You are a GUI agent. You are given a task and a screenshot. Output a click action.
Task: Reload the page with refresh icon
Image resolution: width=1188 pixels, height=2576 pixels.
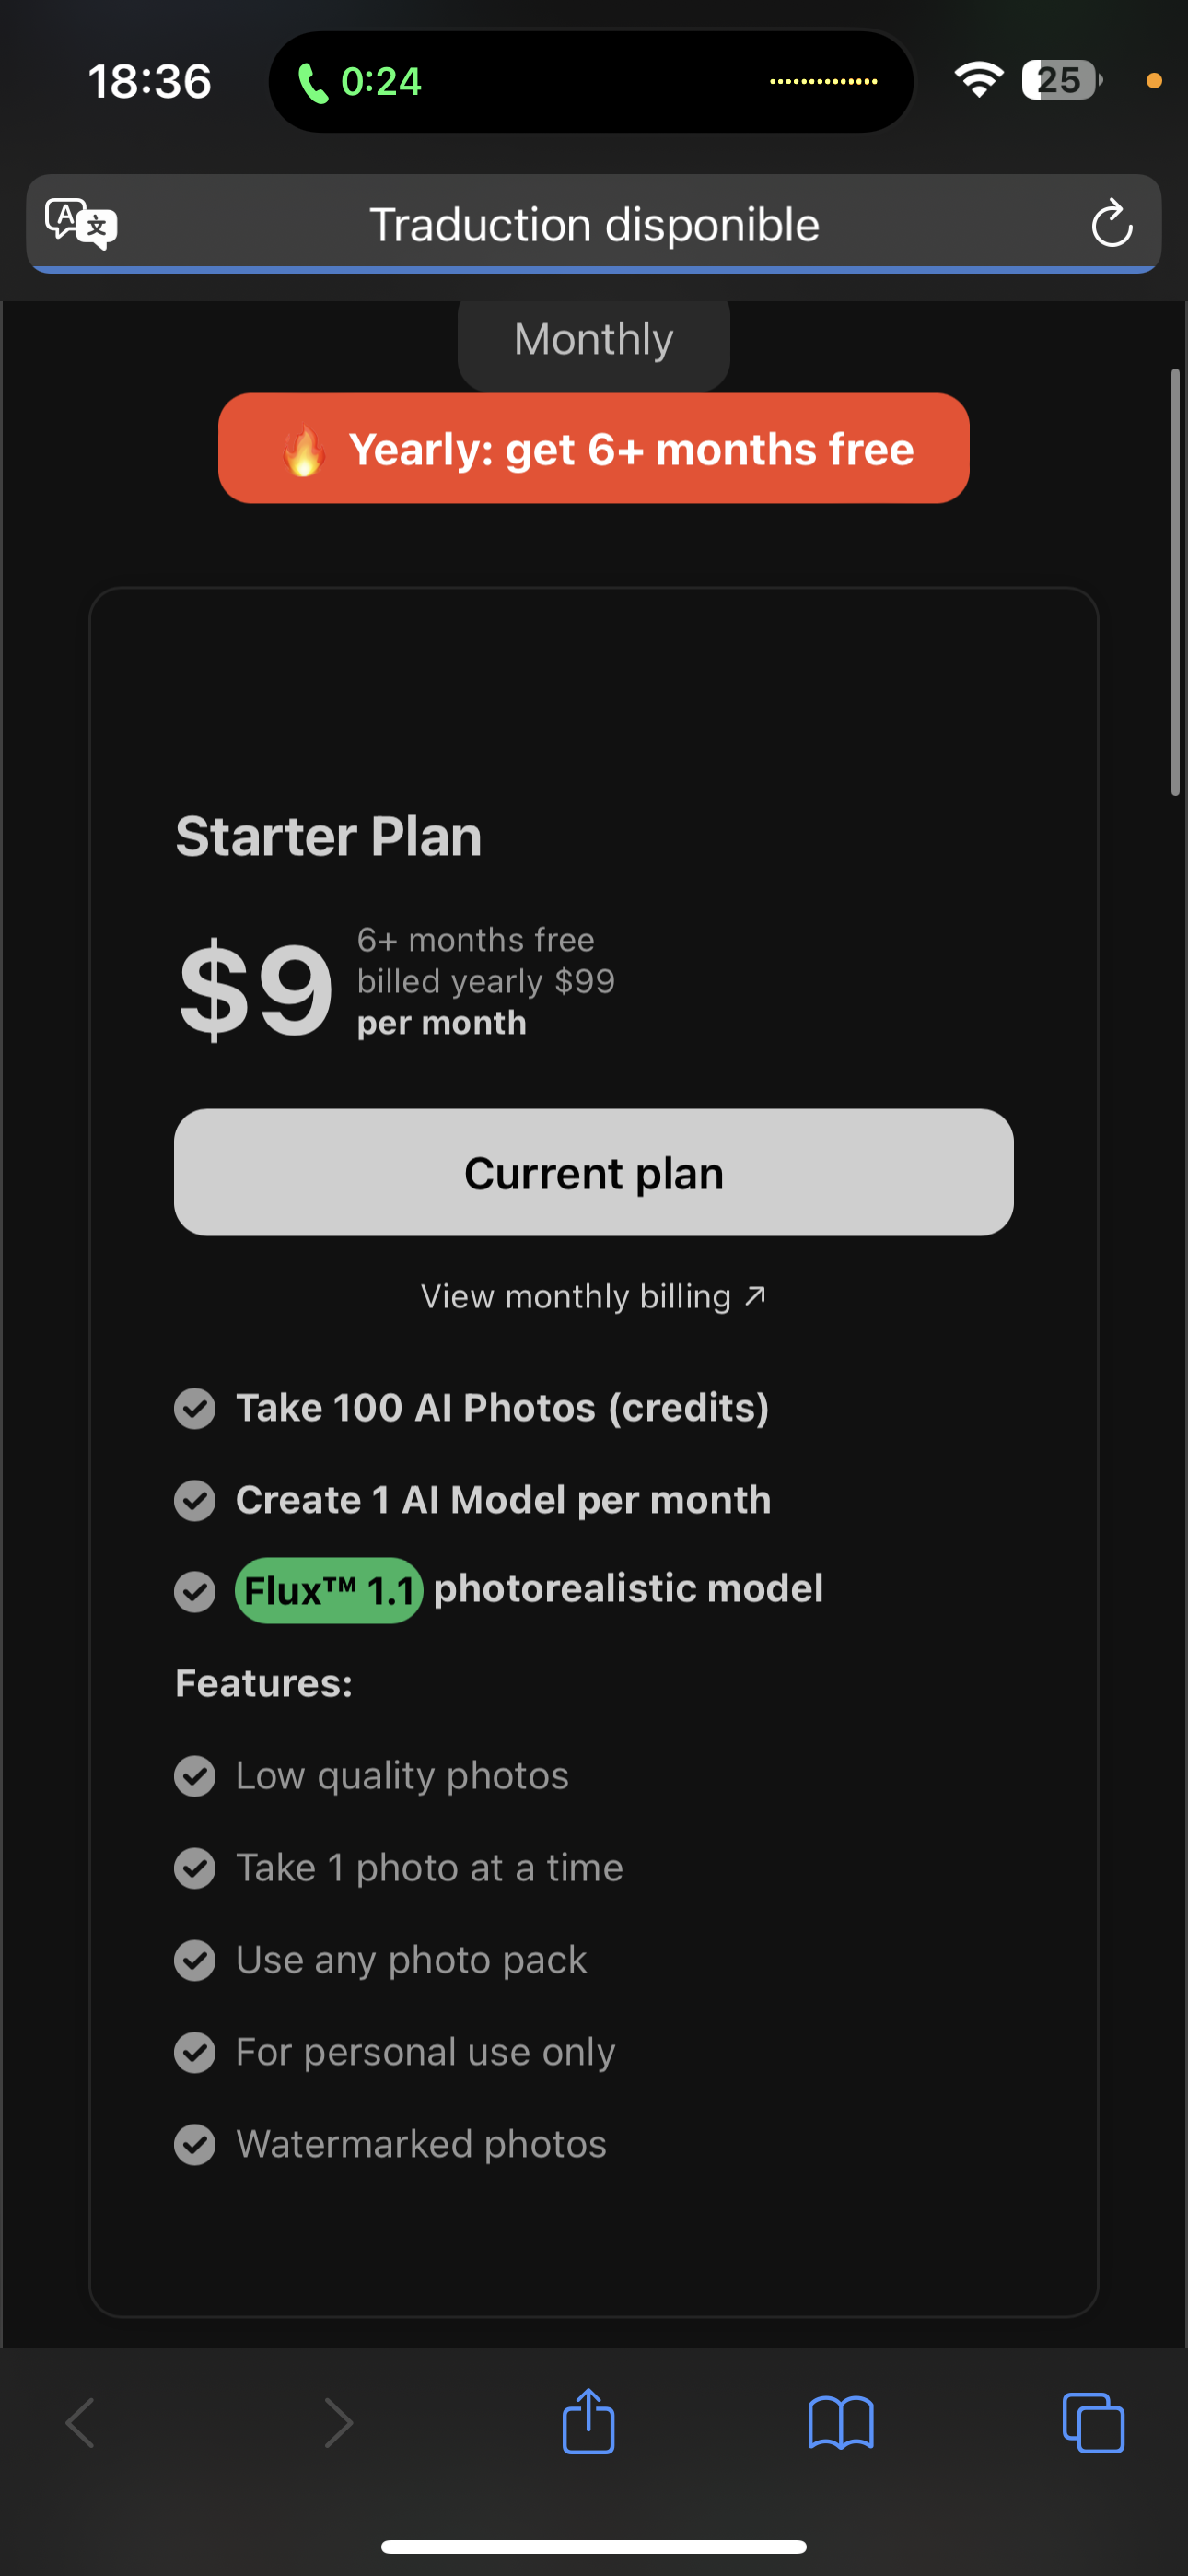coord(1111,223)
